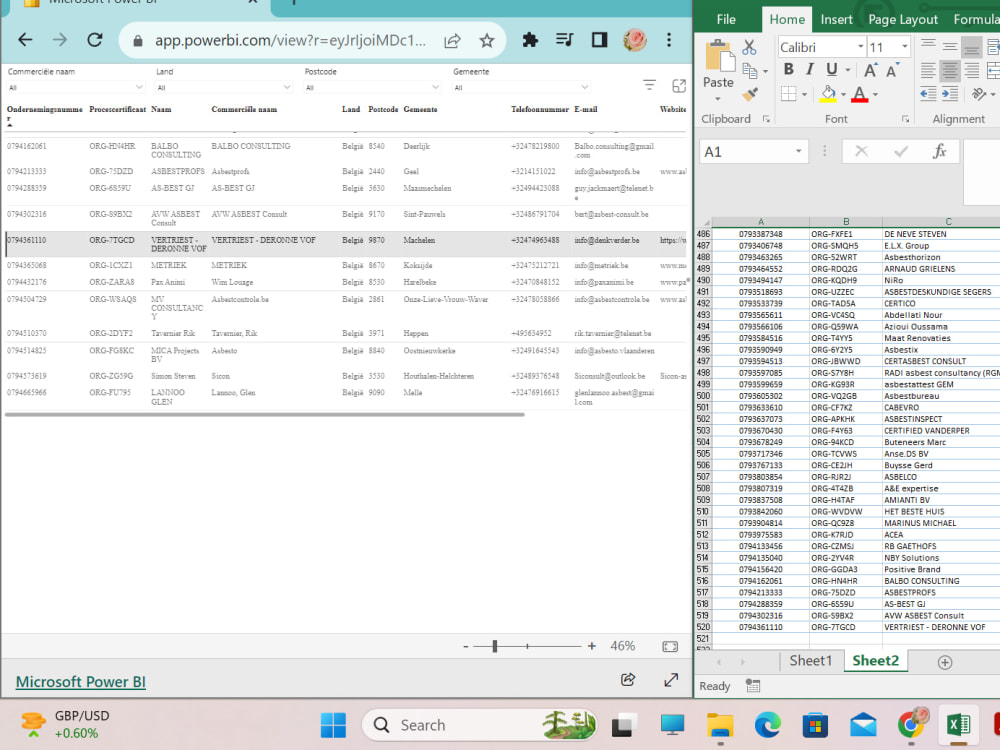Open Power BI full screen mode arrow
This screenshot has height=750, width=1000.
point(671,680)
